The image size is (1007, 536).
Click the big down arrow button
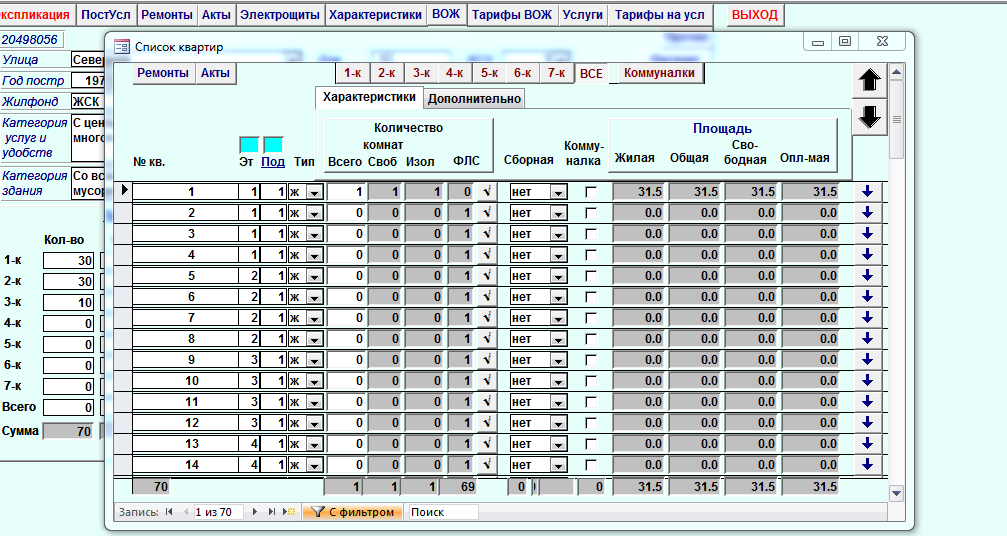[870, 117]
